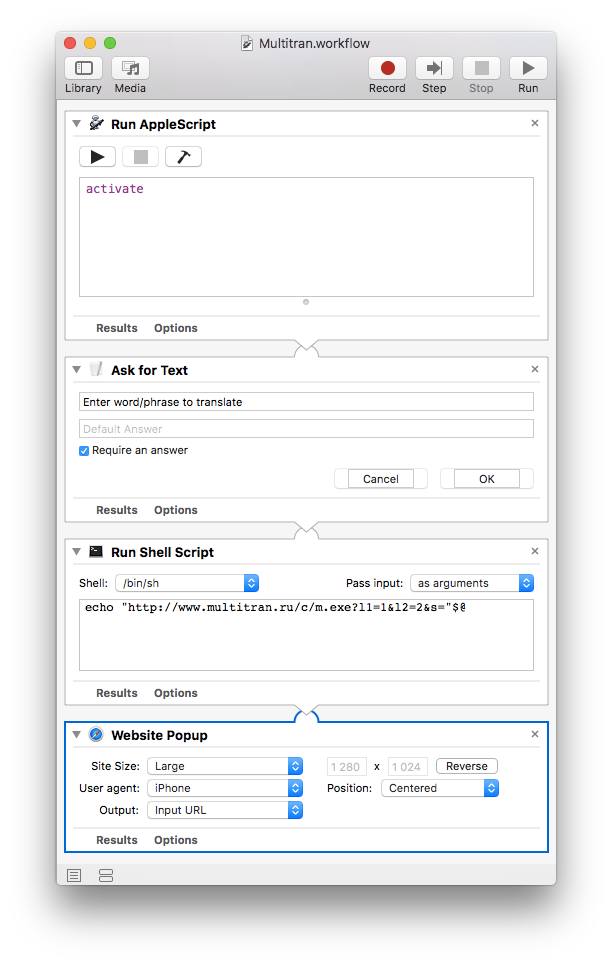Open the Output dropdown

tap(225, 811)
